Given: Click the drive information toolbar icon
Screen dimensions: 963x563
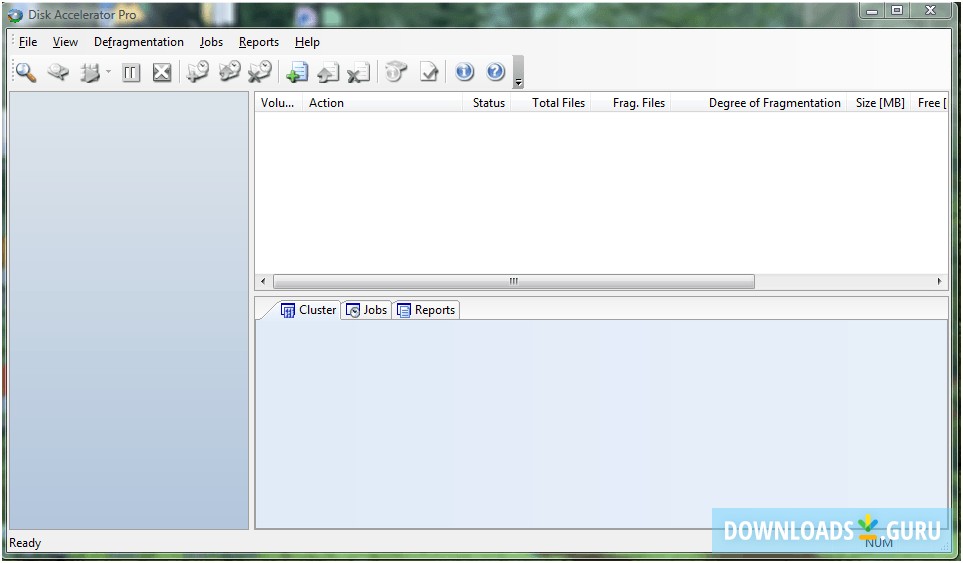Looking at the screenshot, I should pyautogui.click(x=397, y=72).
